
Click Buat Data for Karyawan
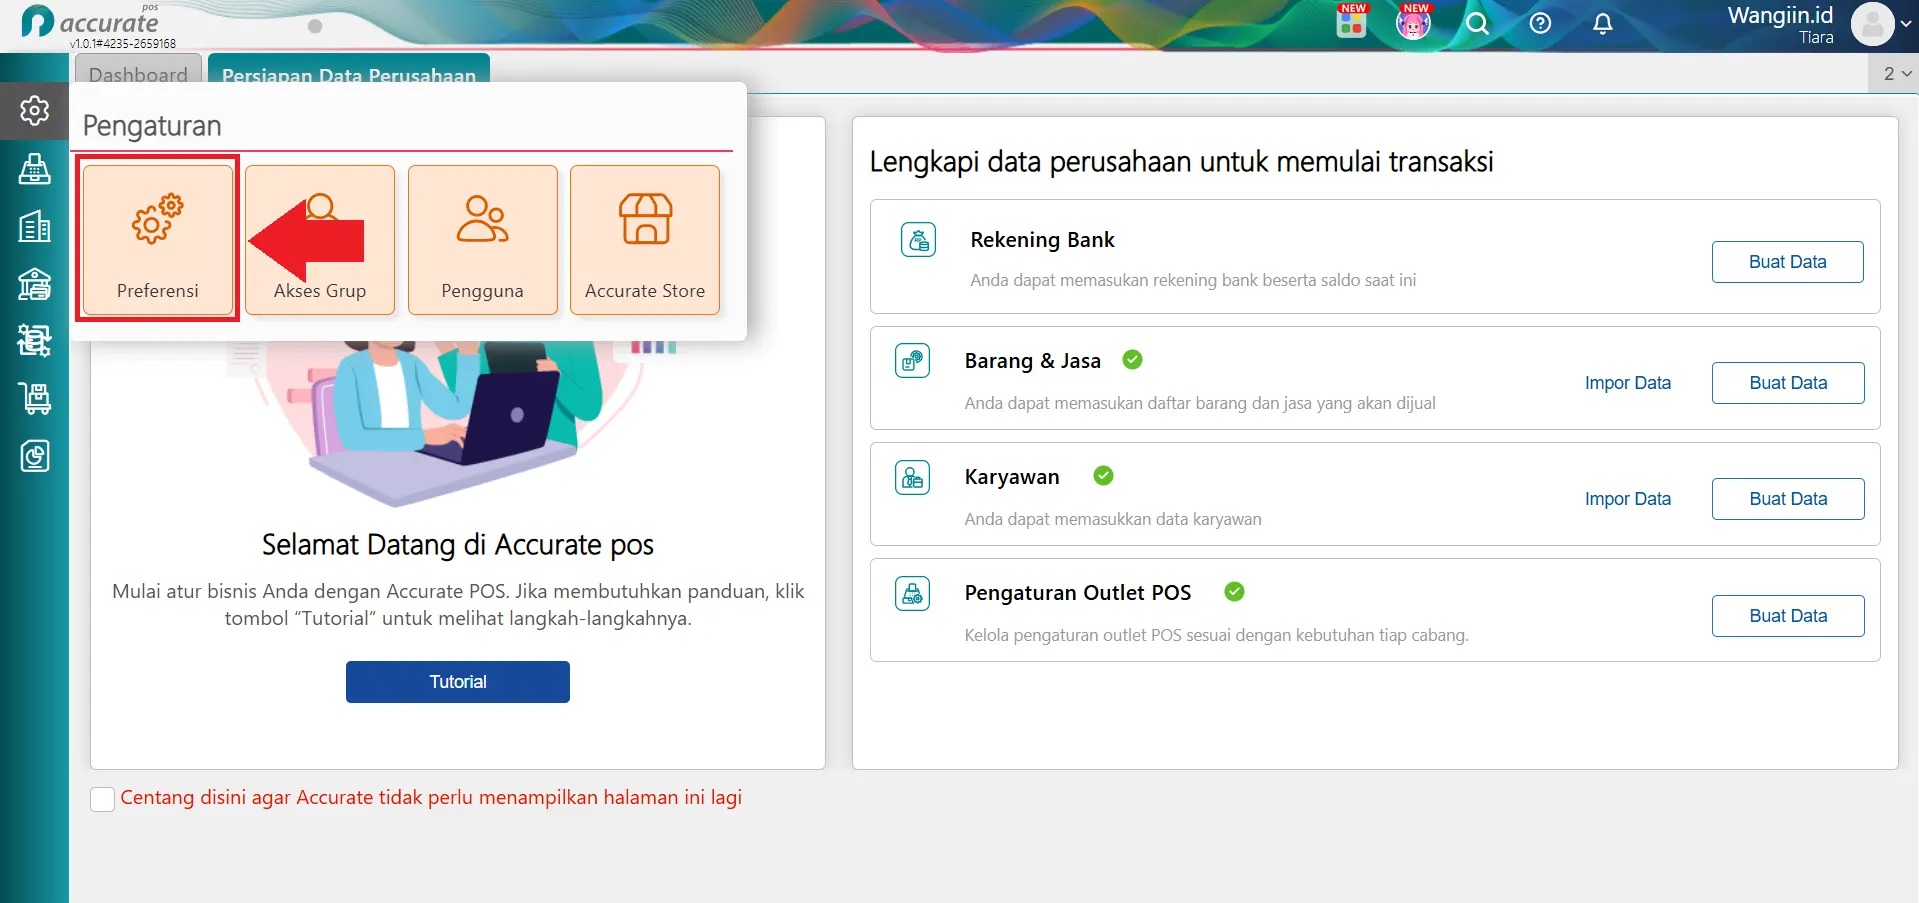1788,499
